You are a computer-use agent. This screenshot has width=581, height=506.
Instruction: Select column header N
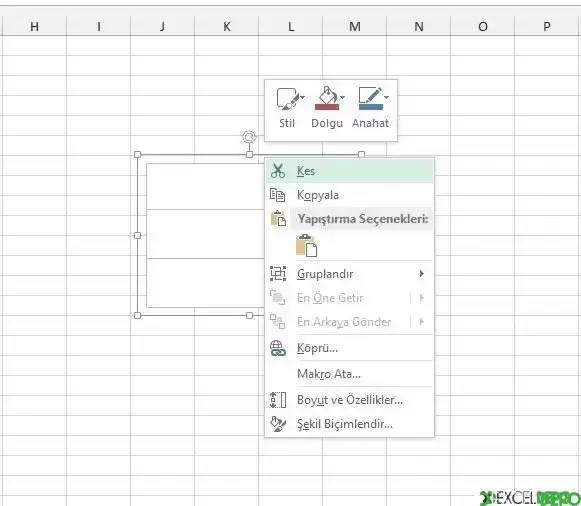(x=418, y=26)
